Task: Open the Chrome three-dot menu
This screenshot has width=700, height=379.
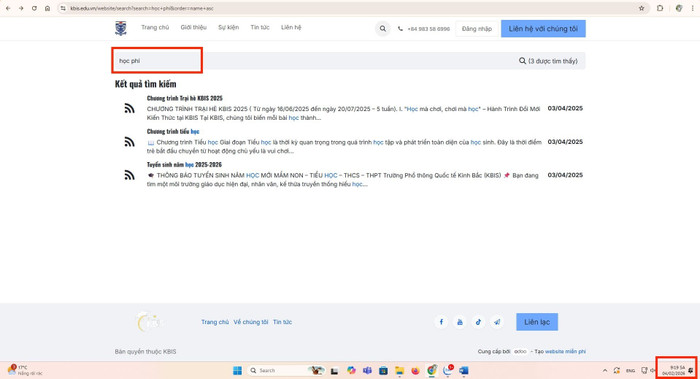Action: coord(692,8)
